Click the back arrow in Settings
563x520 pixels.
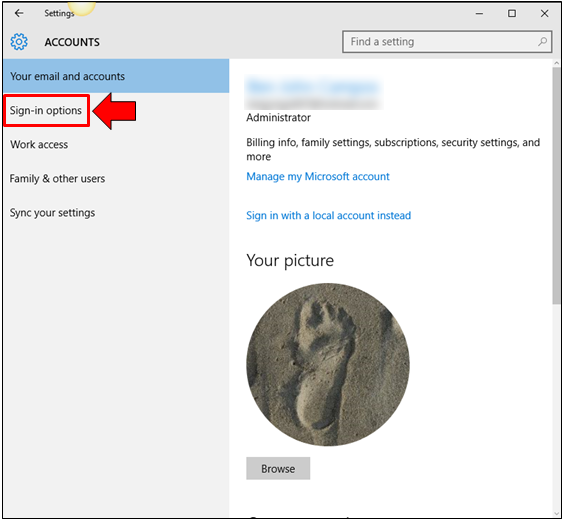point(19,13)
